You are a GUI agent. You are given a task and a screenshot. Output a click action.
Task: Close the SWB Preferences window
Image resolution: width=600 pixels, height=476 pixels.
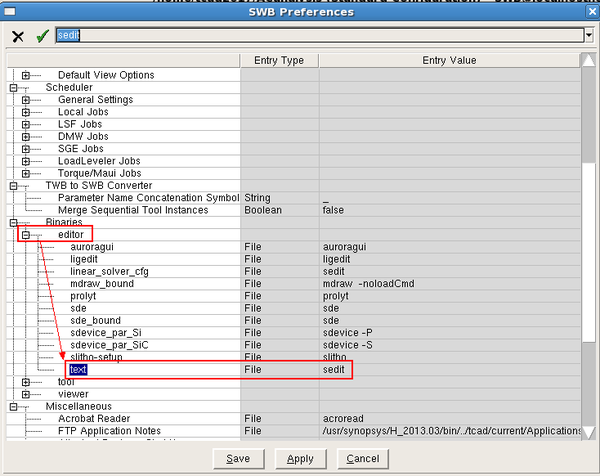coord(592,11)
